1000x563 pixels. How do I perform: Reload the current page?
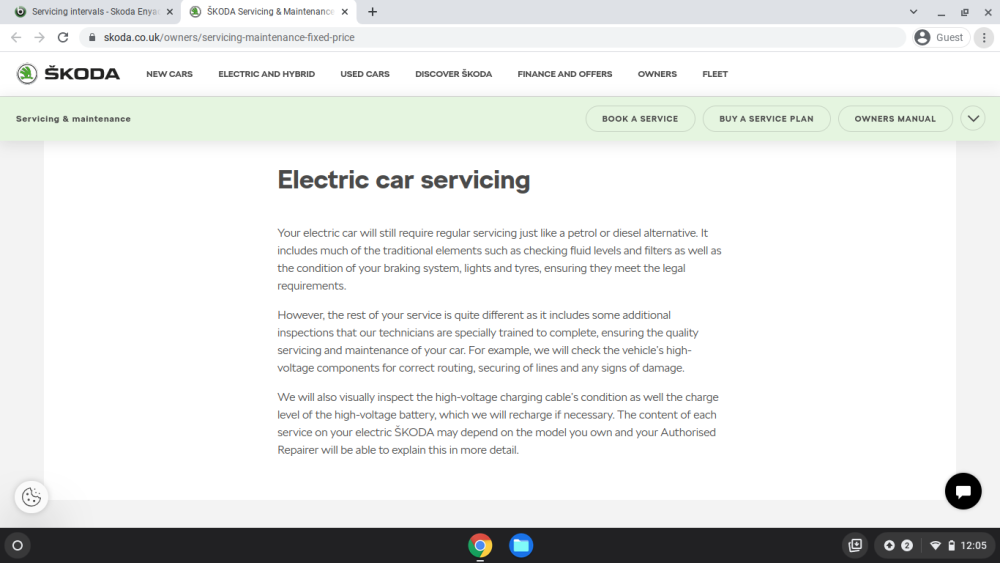tap(62, 38)
